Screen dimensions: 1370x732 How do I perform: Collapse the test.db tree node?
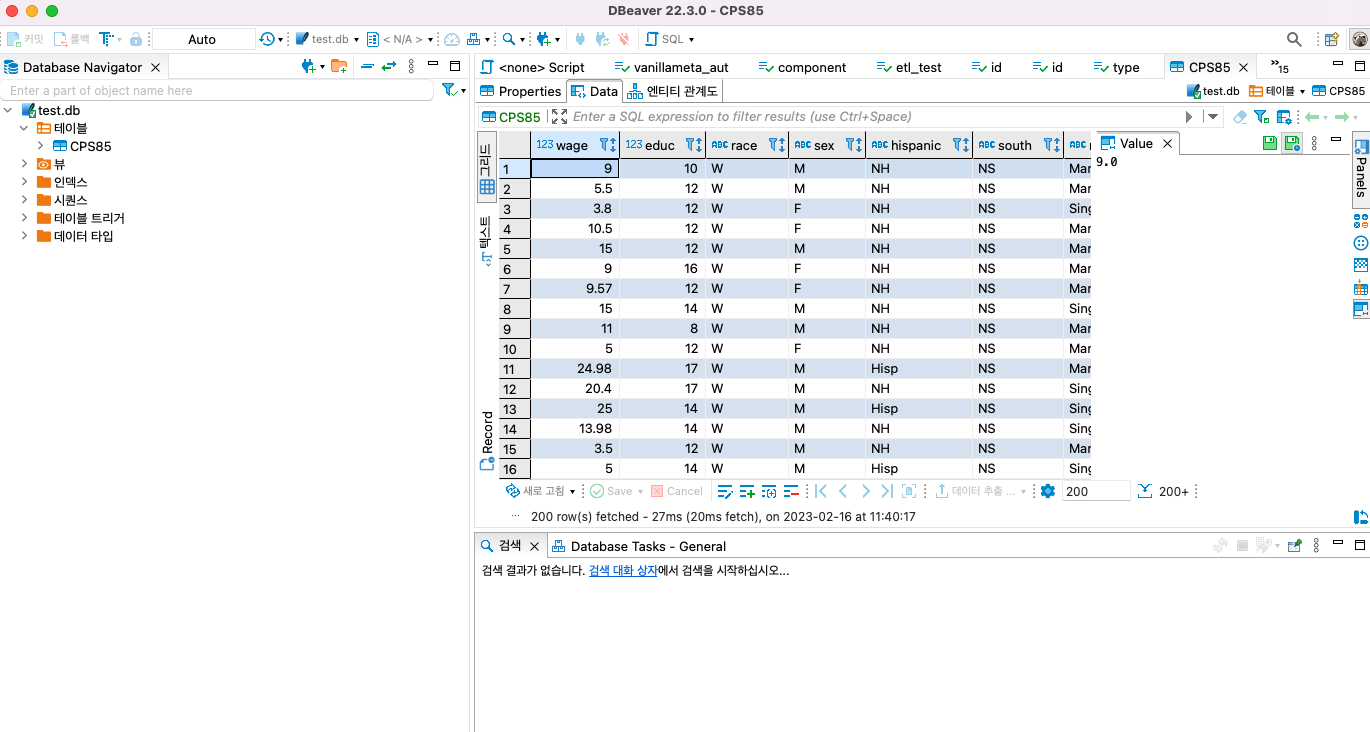(9, 110)
